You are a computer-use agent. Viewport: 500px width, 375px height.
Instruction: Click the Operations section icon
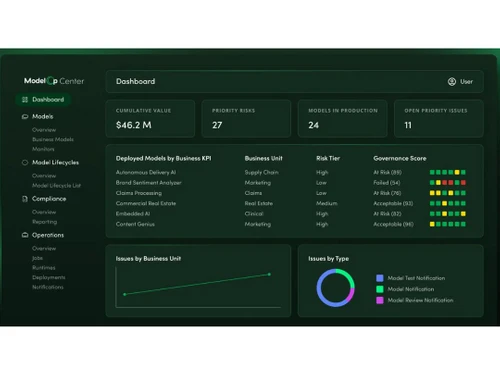pos(25,235)
